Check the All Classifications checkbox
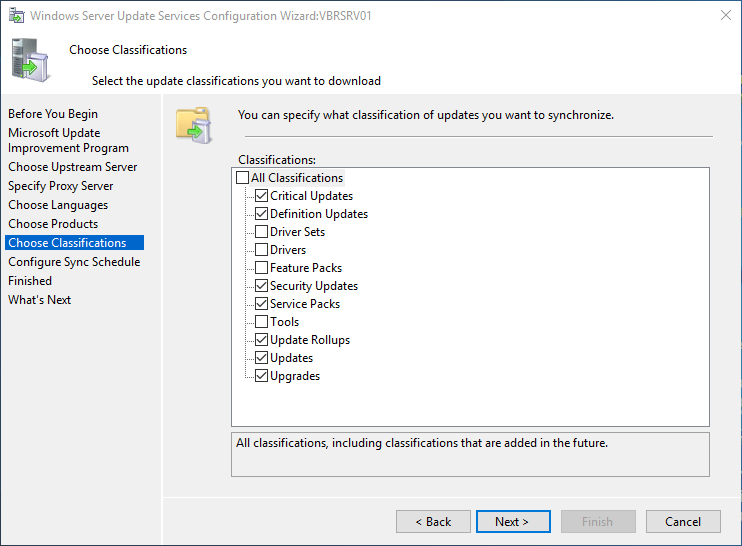 243,178
